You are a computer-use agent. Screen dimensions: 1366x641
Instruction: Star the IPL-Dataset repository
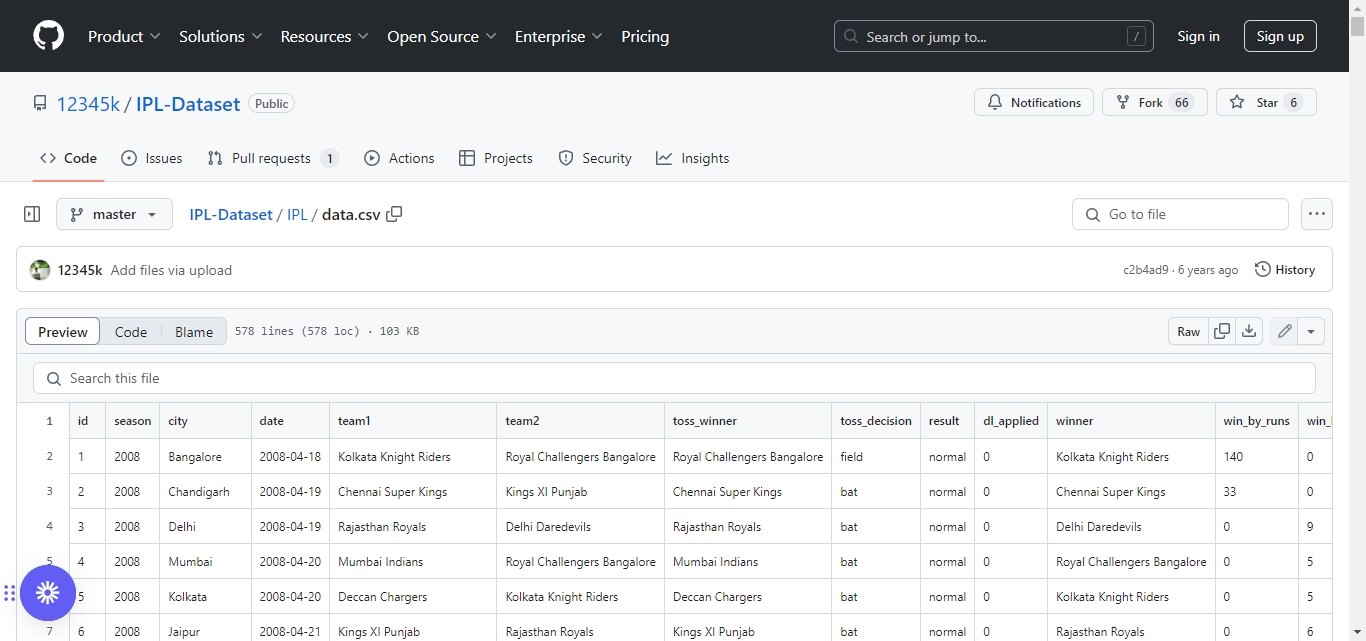tap(1266, 103)
